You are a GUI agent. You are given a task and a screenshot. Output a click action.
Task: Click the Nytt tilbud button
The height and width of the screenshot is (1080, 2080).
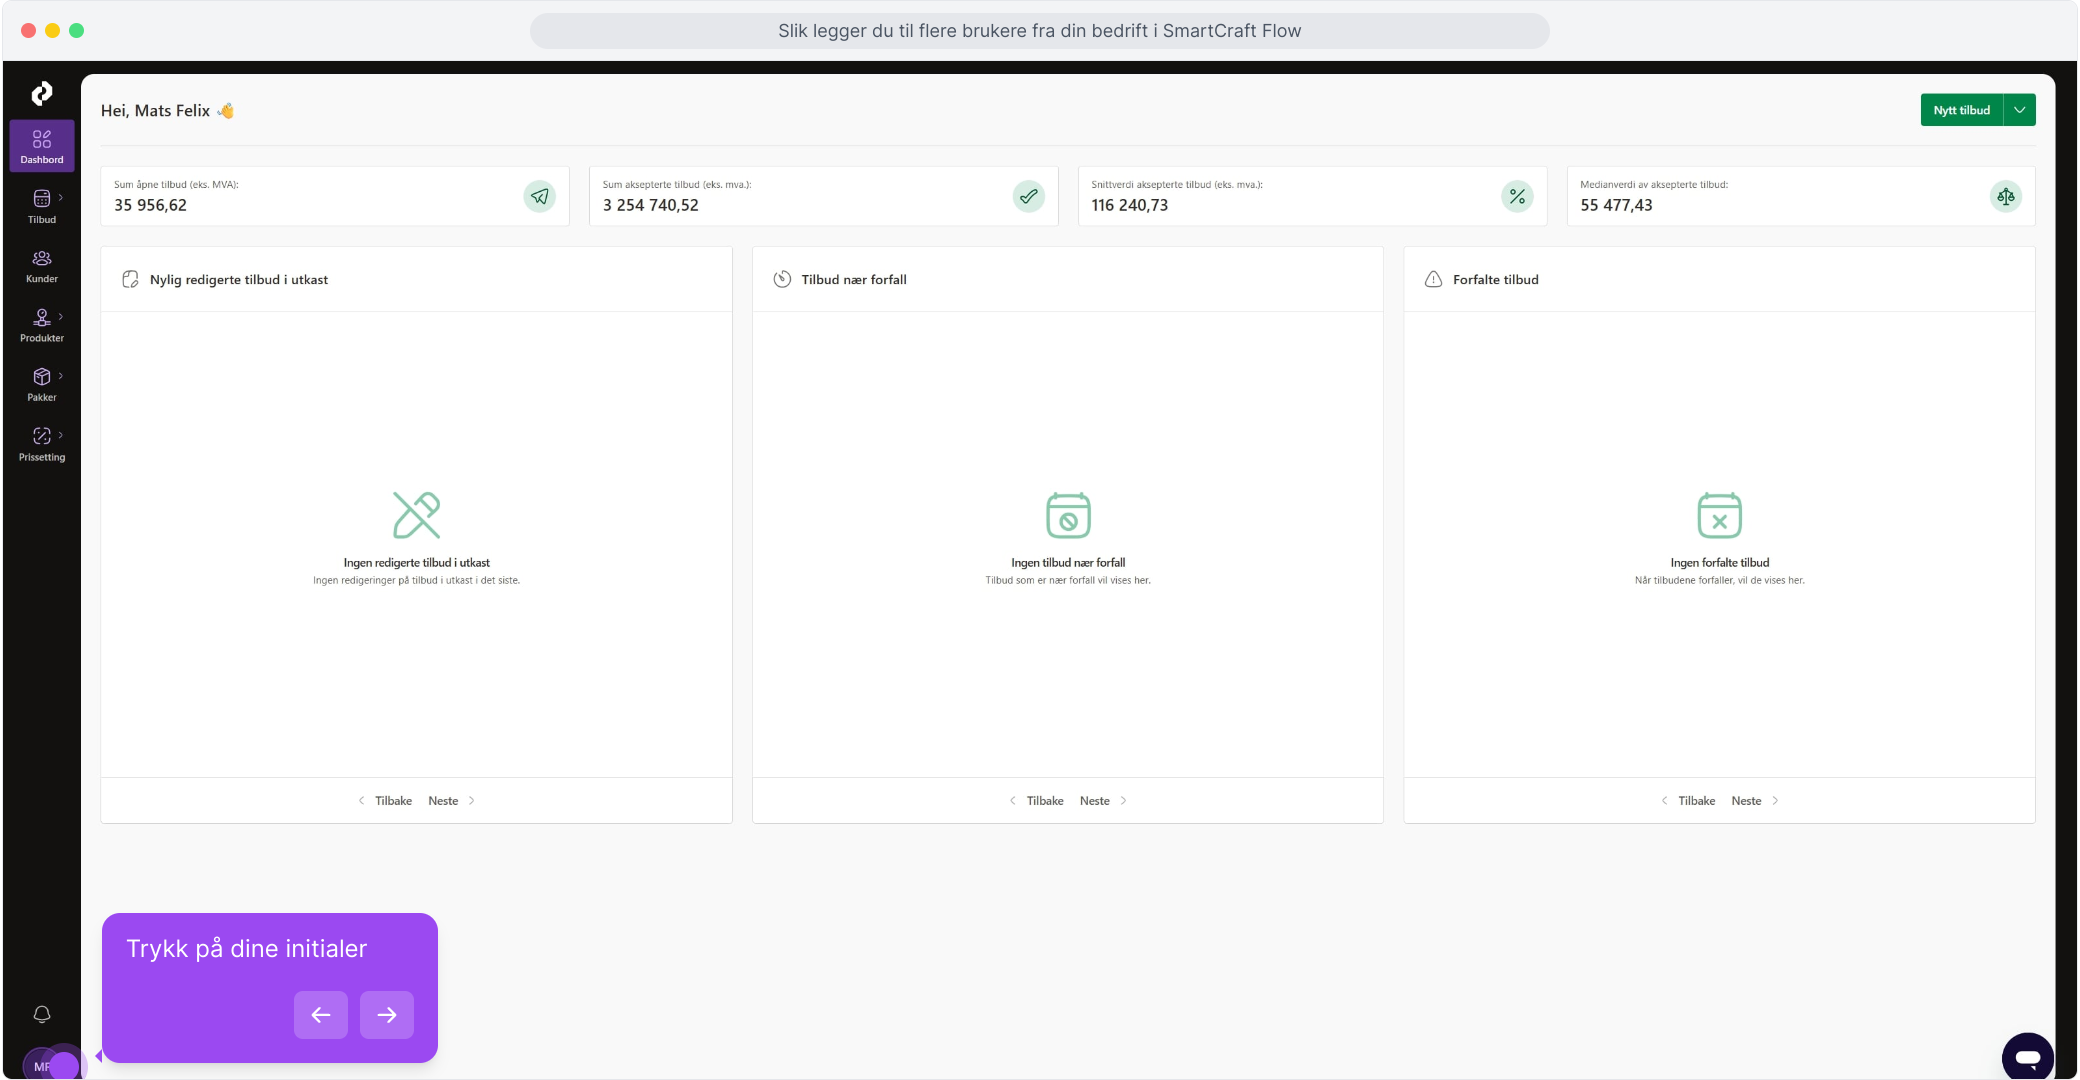(x=1962, y=110)
